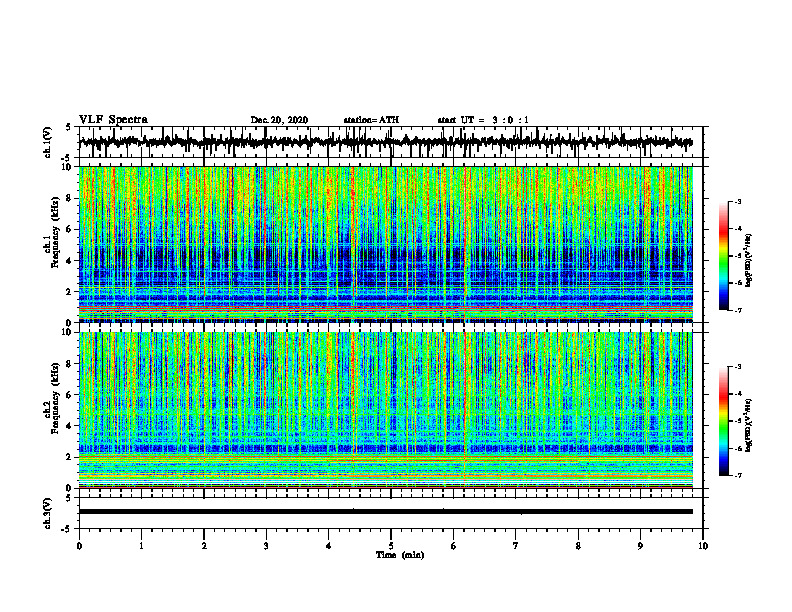The width and height of the screenshot is (792, 612).
Task: Click the 6 kHz tick label of ch.2 spectrogram
Action: pyautogui.click(x=69, y=395)
